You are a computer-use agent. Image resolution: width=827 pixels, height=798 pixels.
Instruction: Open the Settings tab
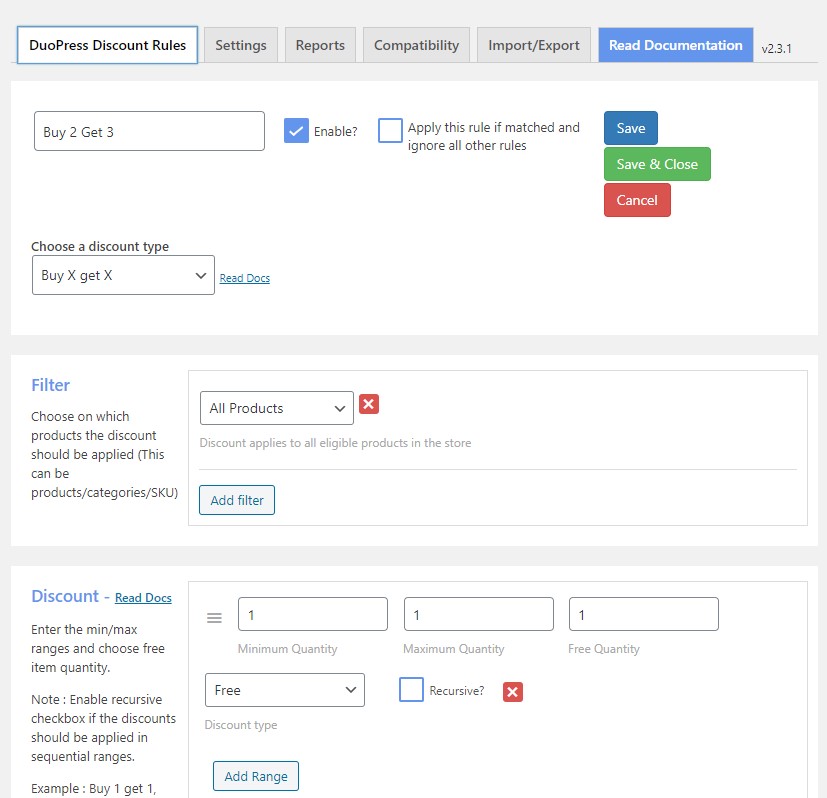pyautogui.click(x=241, y=45)
